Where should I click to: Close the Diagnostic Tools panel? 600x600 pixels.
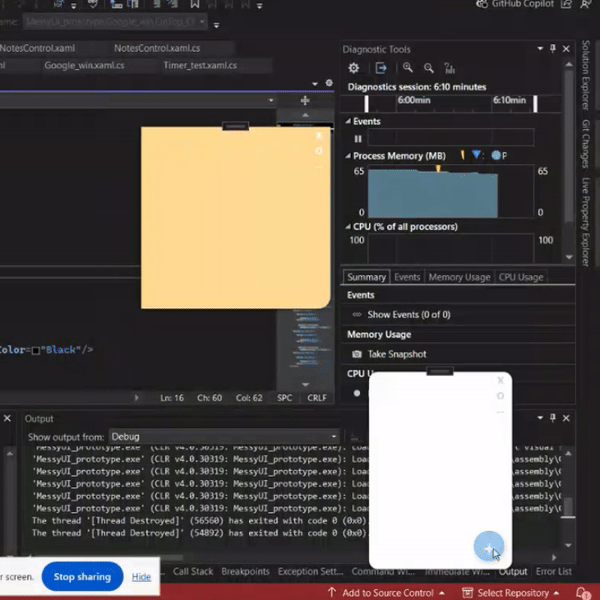coord(566,49)
